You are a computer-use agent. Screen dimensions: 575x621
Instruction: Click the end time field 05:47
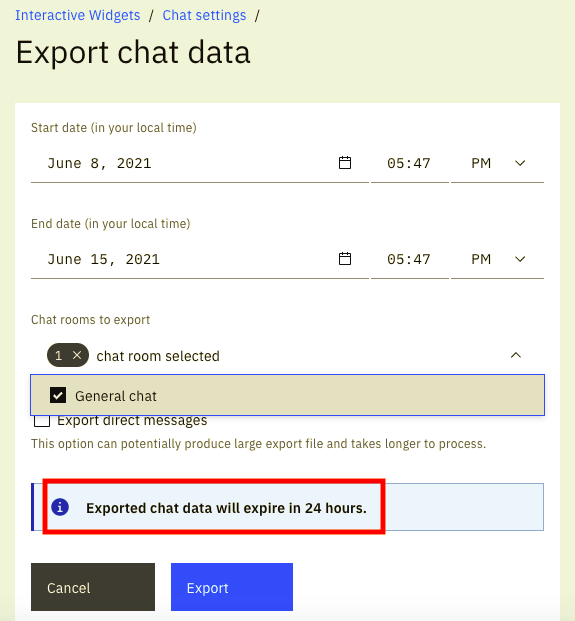pos(409,259)
